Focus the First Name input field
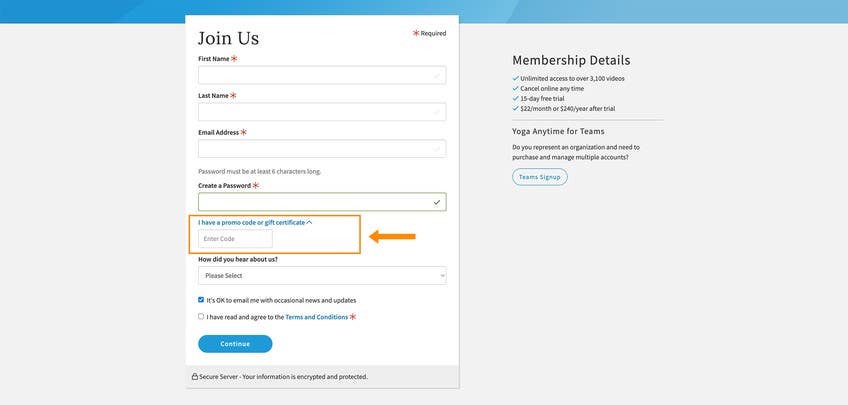The height and width of the screenshot is (405, 848). (322, 75)
